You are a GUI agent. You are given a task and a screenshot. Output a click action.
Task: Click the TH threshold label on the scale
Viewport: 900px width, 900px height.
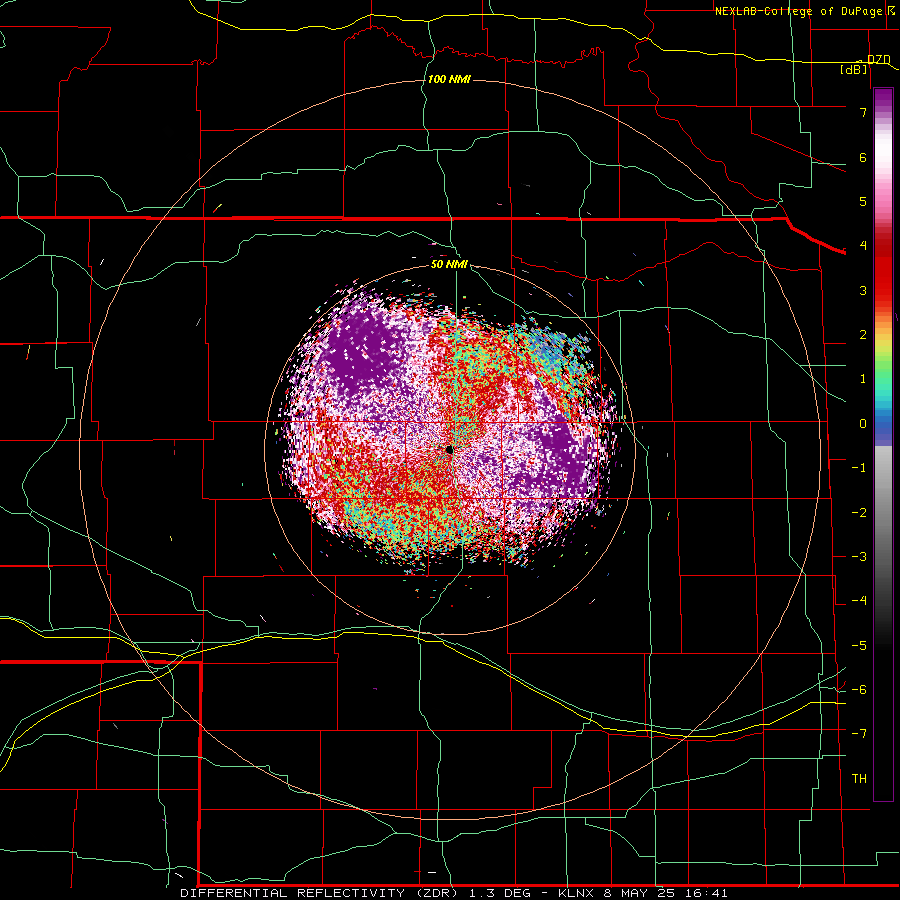pos(859,779)
